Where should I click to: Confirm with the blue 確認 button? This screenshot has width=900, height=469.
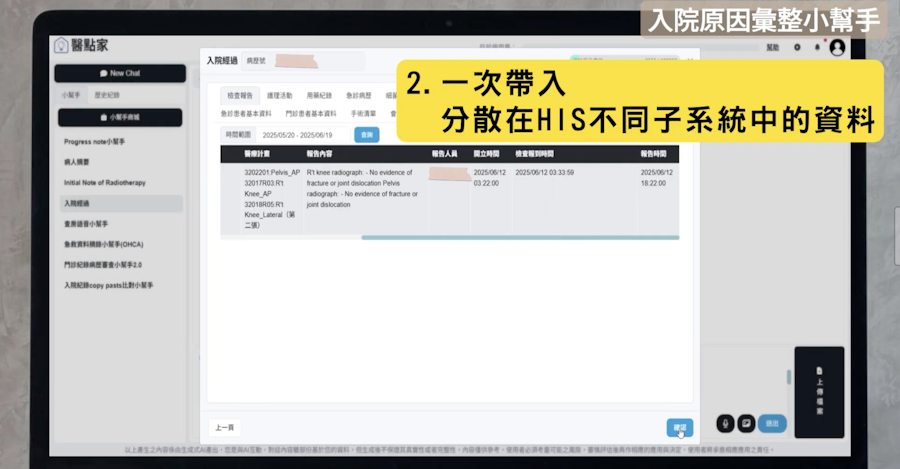click(x=679, y=427)
